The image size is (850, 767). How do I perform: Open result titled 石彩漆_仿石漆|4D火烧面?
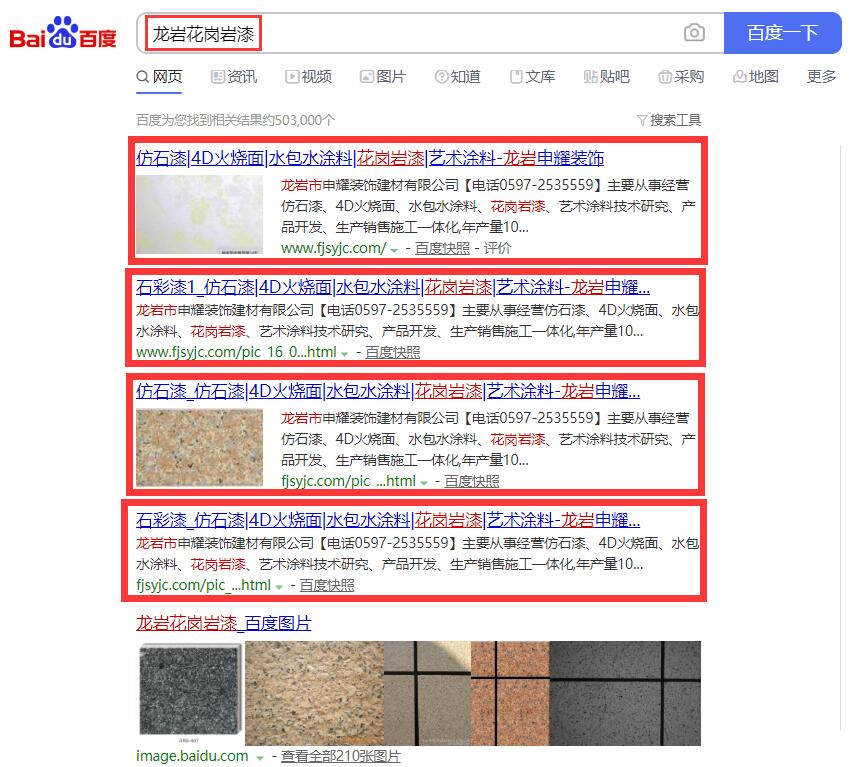pyautogui.click(x=388, y=521)
